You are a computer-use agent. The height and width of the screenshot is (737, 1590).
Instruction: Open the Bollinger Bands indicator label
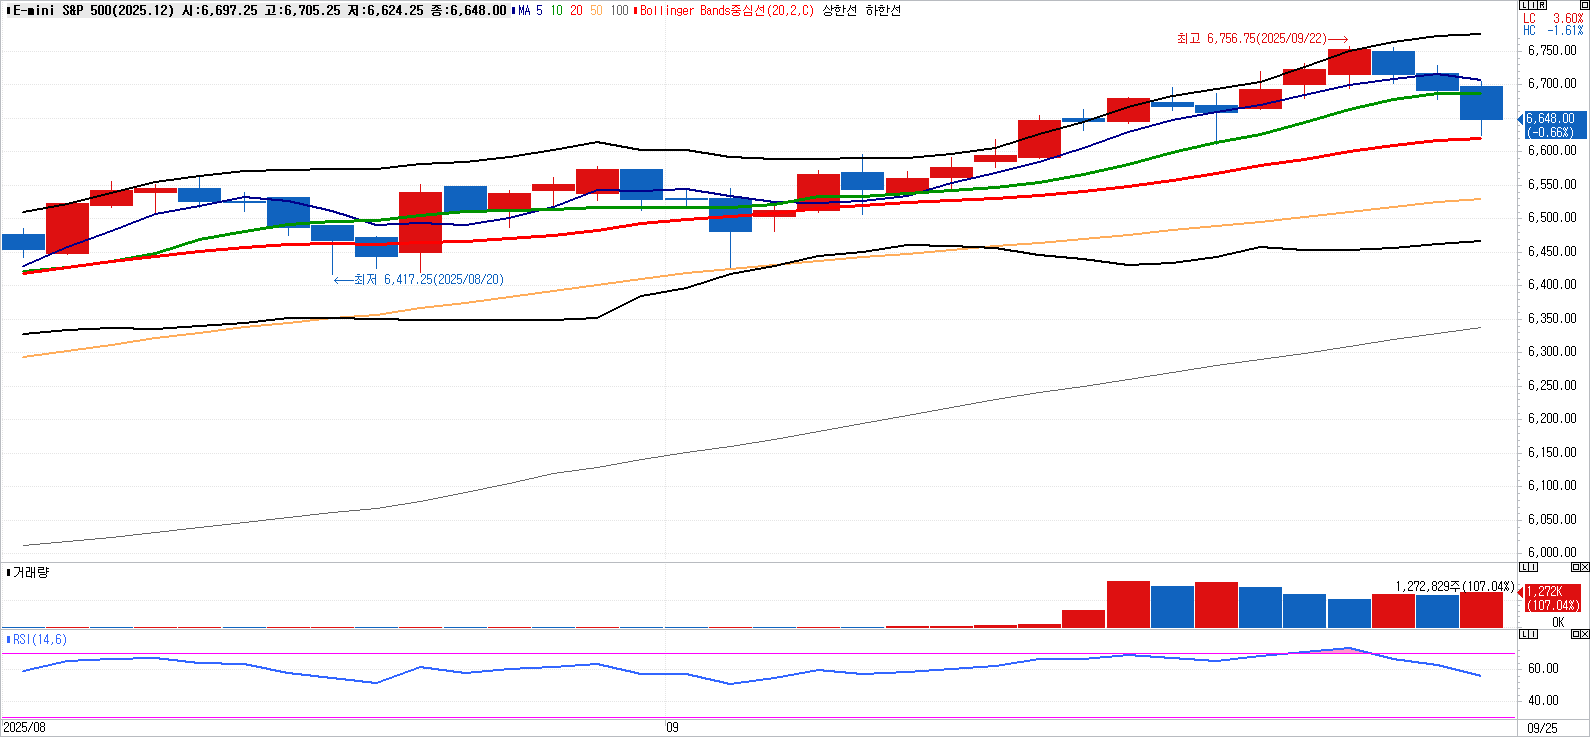727,10
